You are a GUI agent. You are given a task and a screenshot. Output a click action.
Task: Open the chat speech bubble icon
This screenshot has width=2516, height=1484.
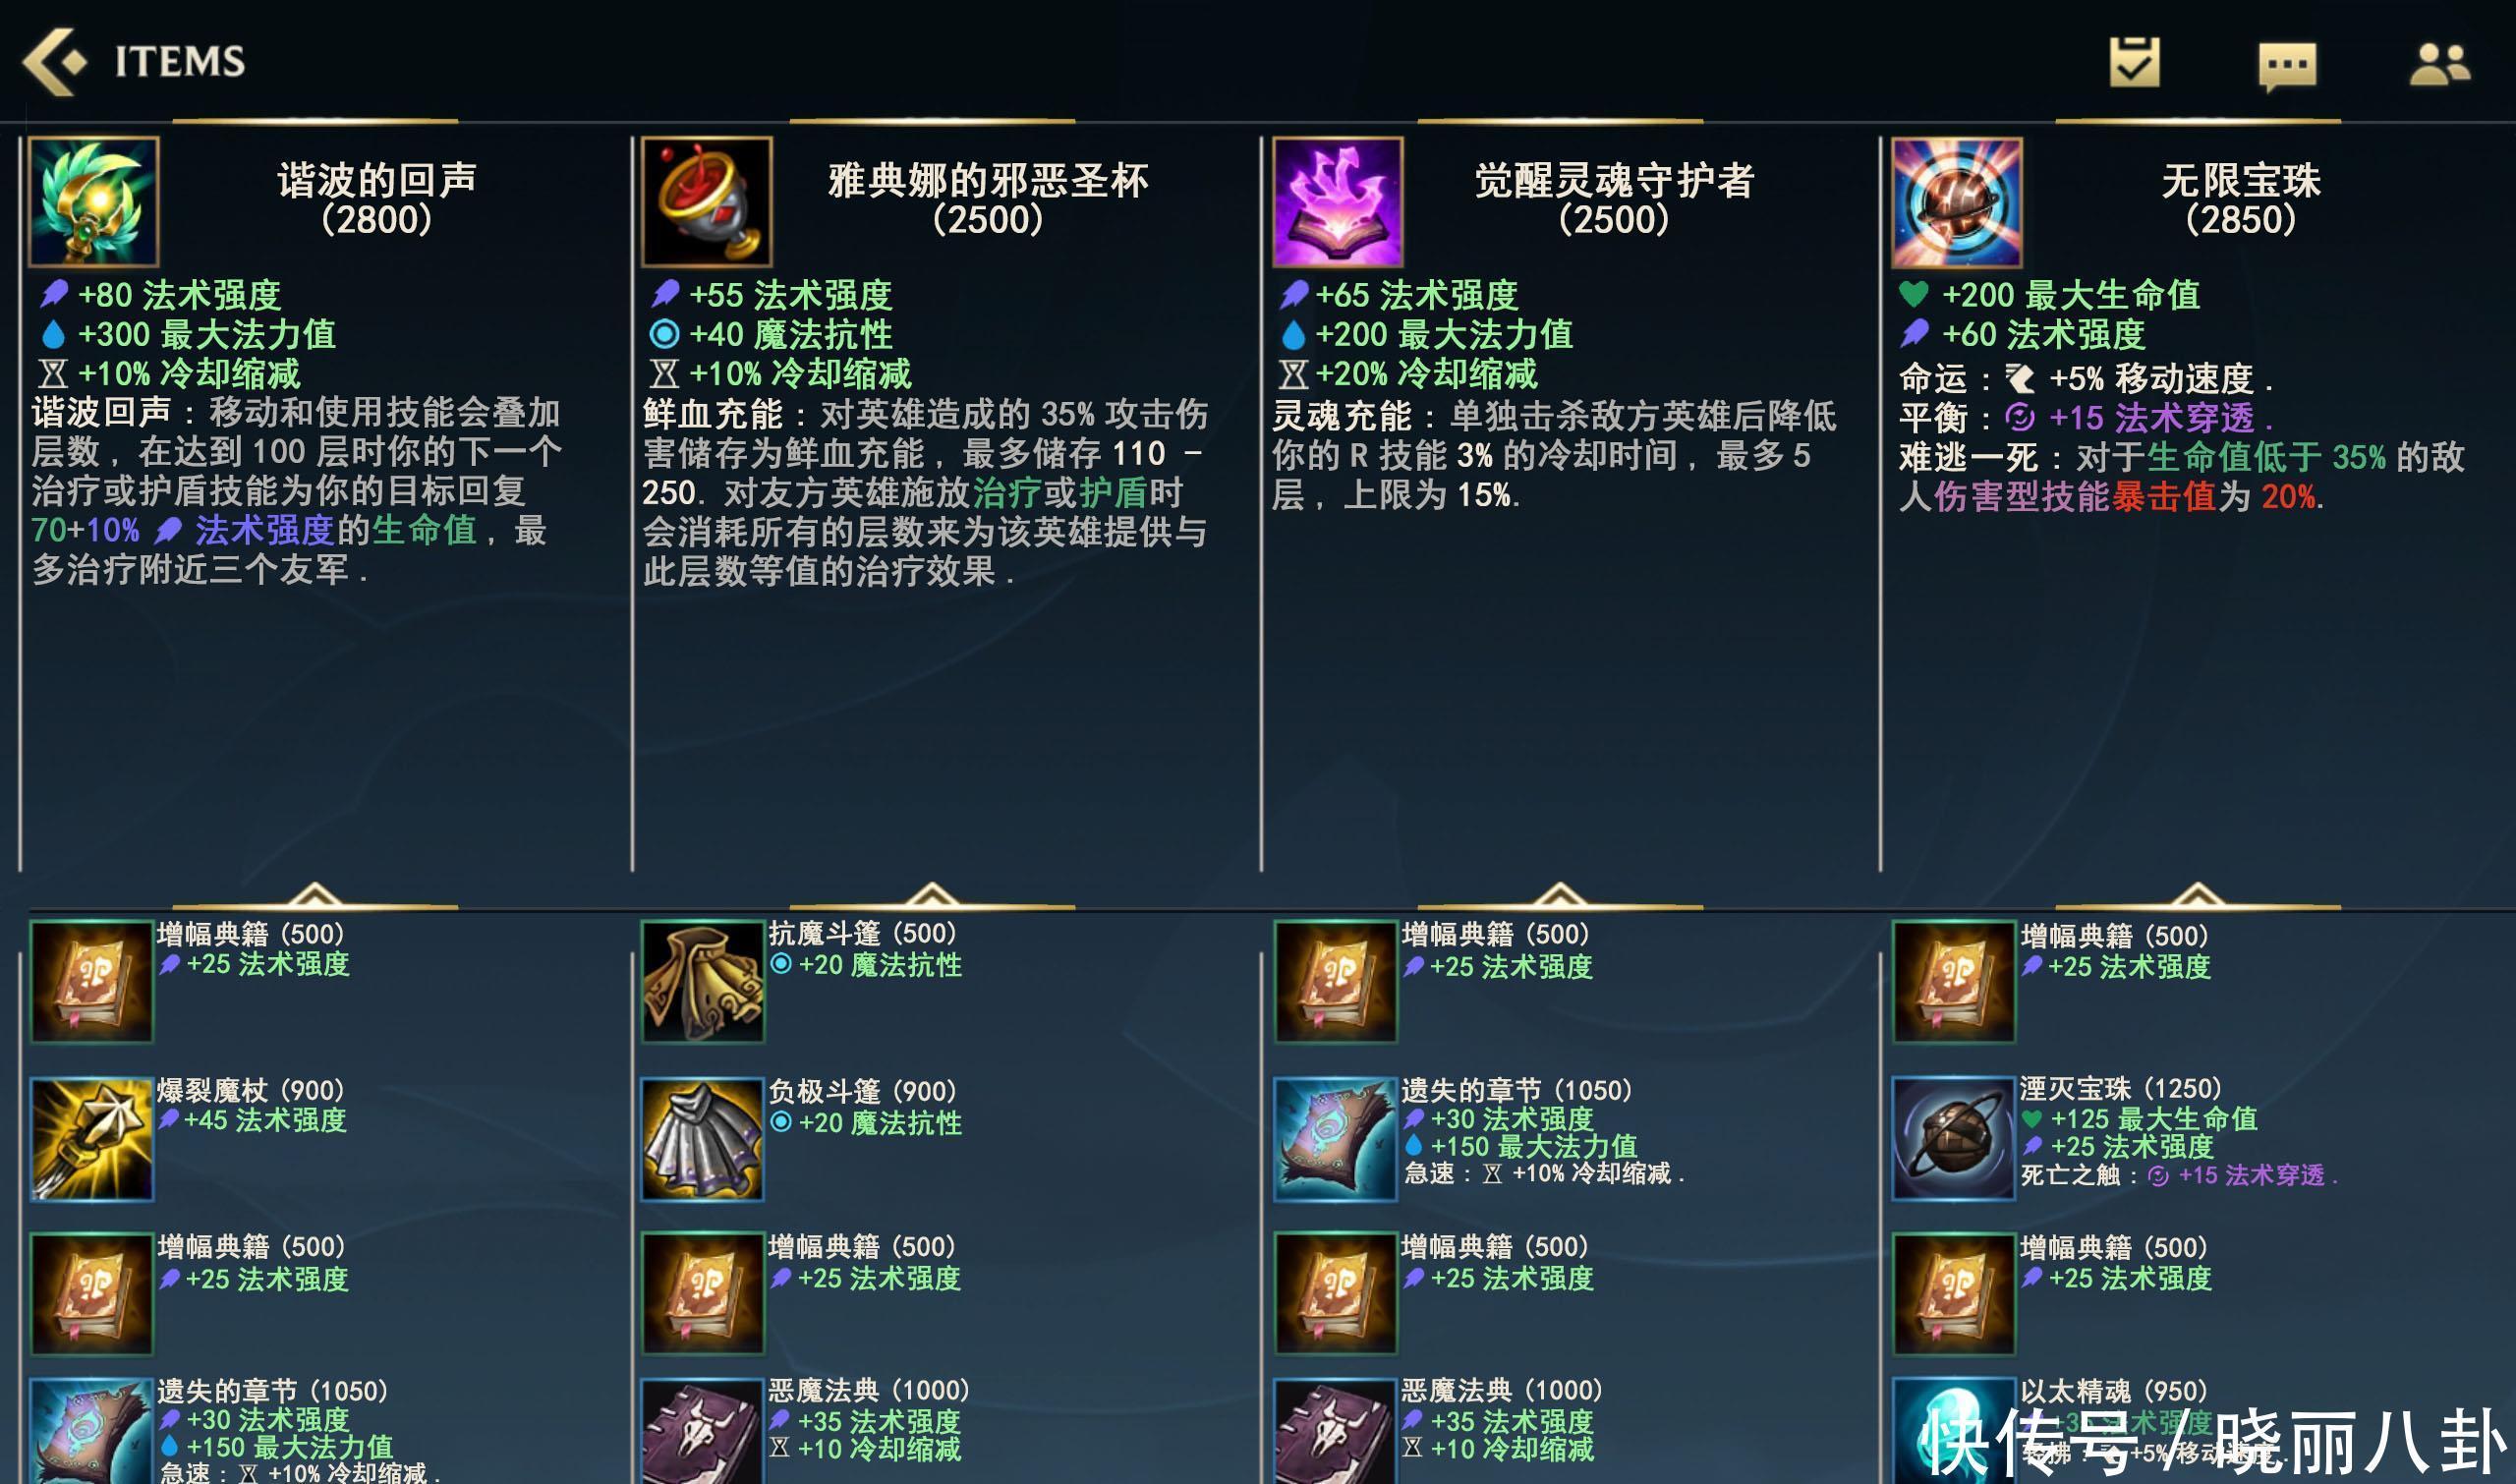2287,67
